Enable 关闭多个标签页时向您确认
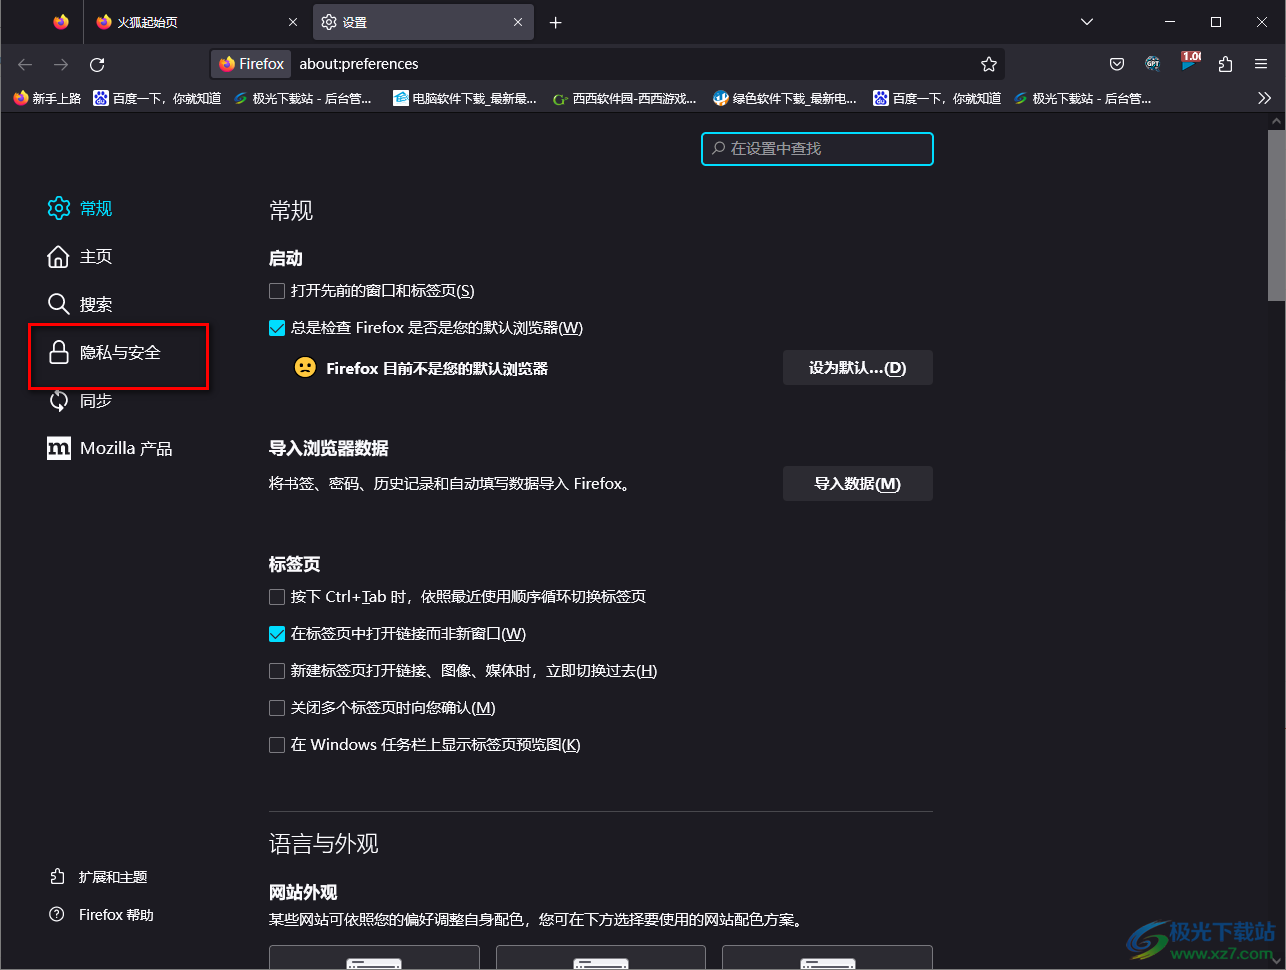The height and width of the screenshot is (970, 1286). point(277,708)
